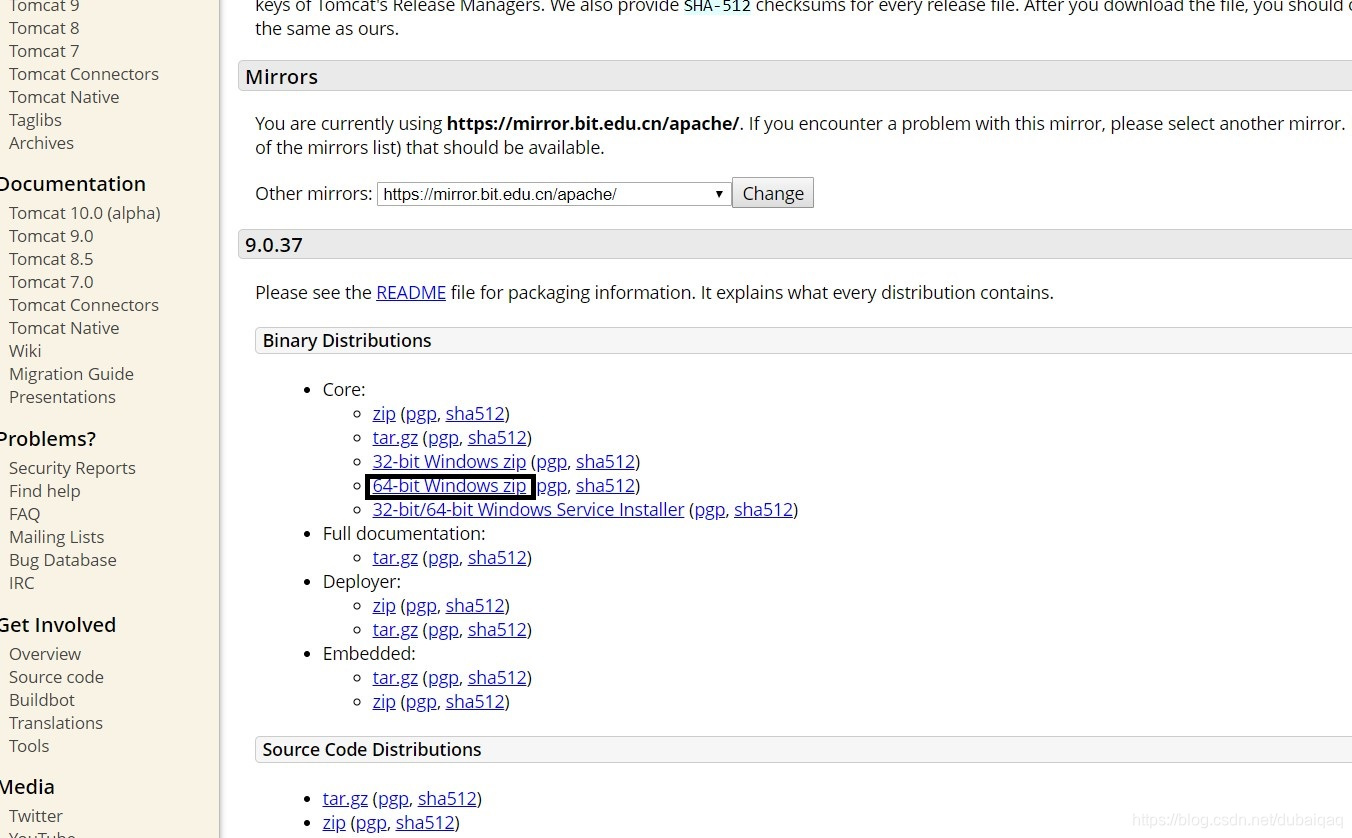The image size is (1352, 838).
Task: Open the Source code sidebar link
Action: (56, 677)
